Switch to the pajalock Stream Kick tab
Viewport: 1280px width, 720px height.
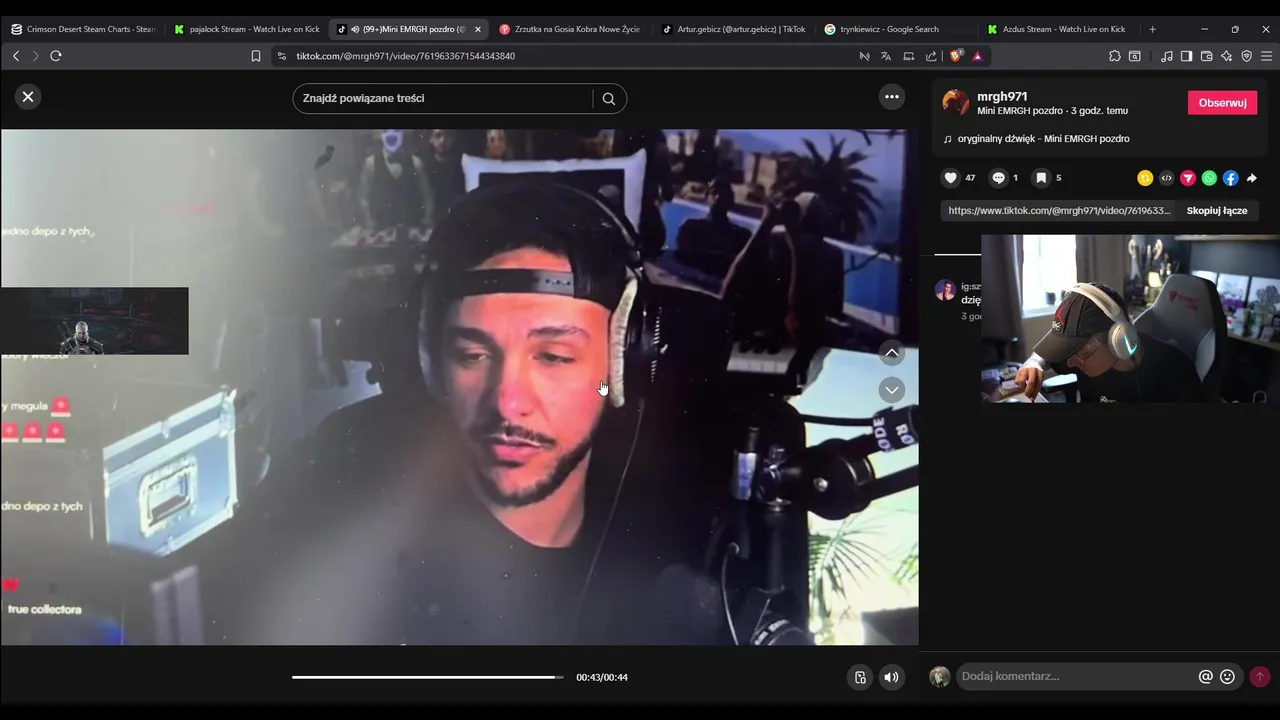[x=247, y=29]
